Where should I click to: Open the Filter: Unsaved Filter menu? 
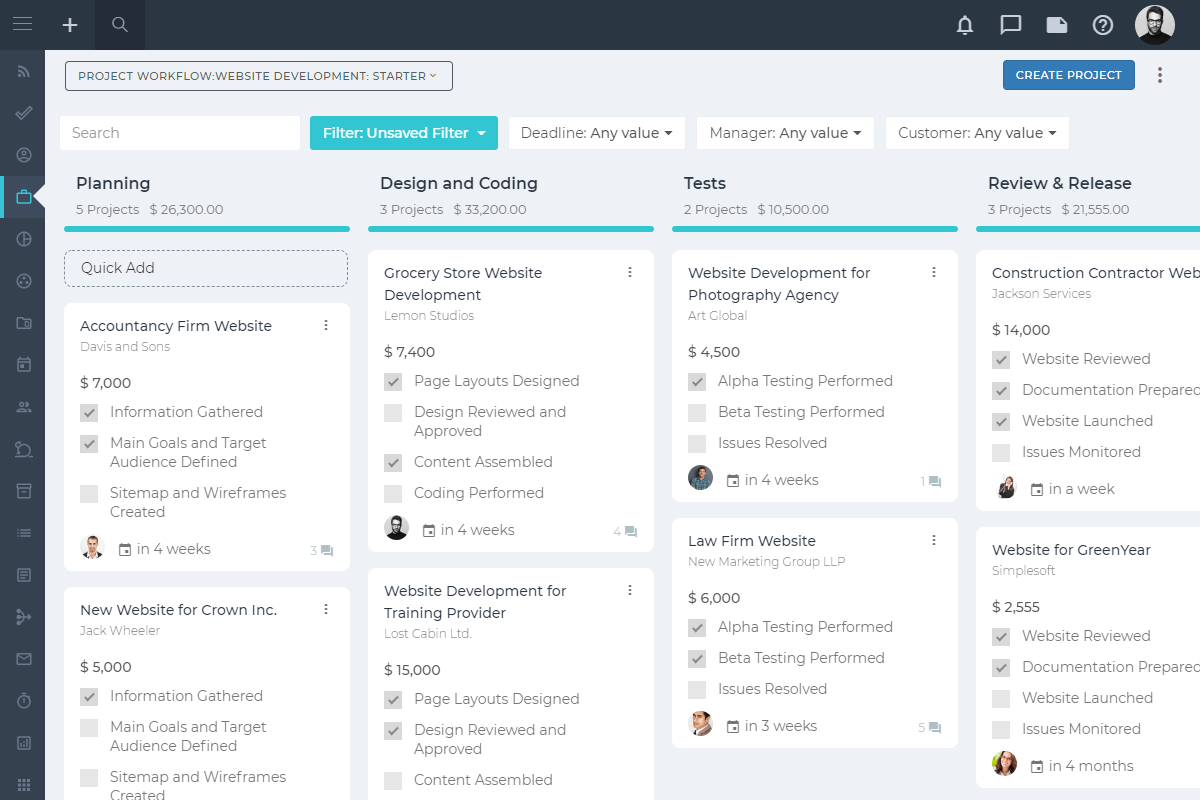point(404,133)
